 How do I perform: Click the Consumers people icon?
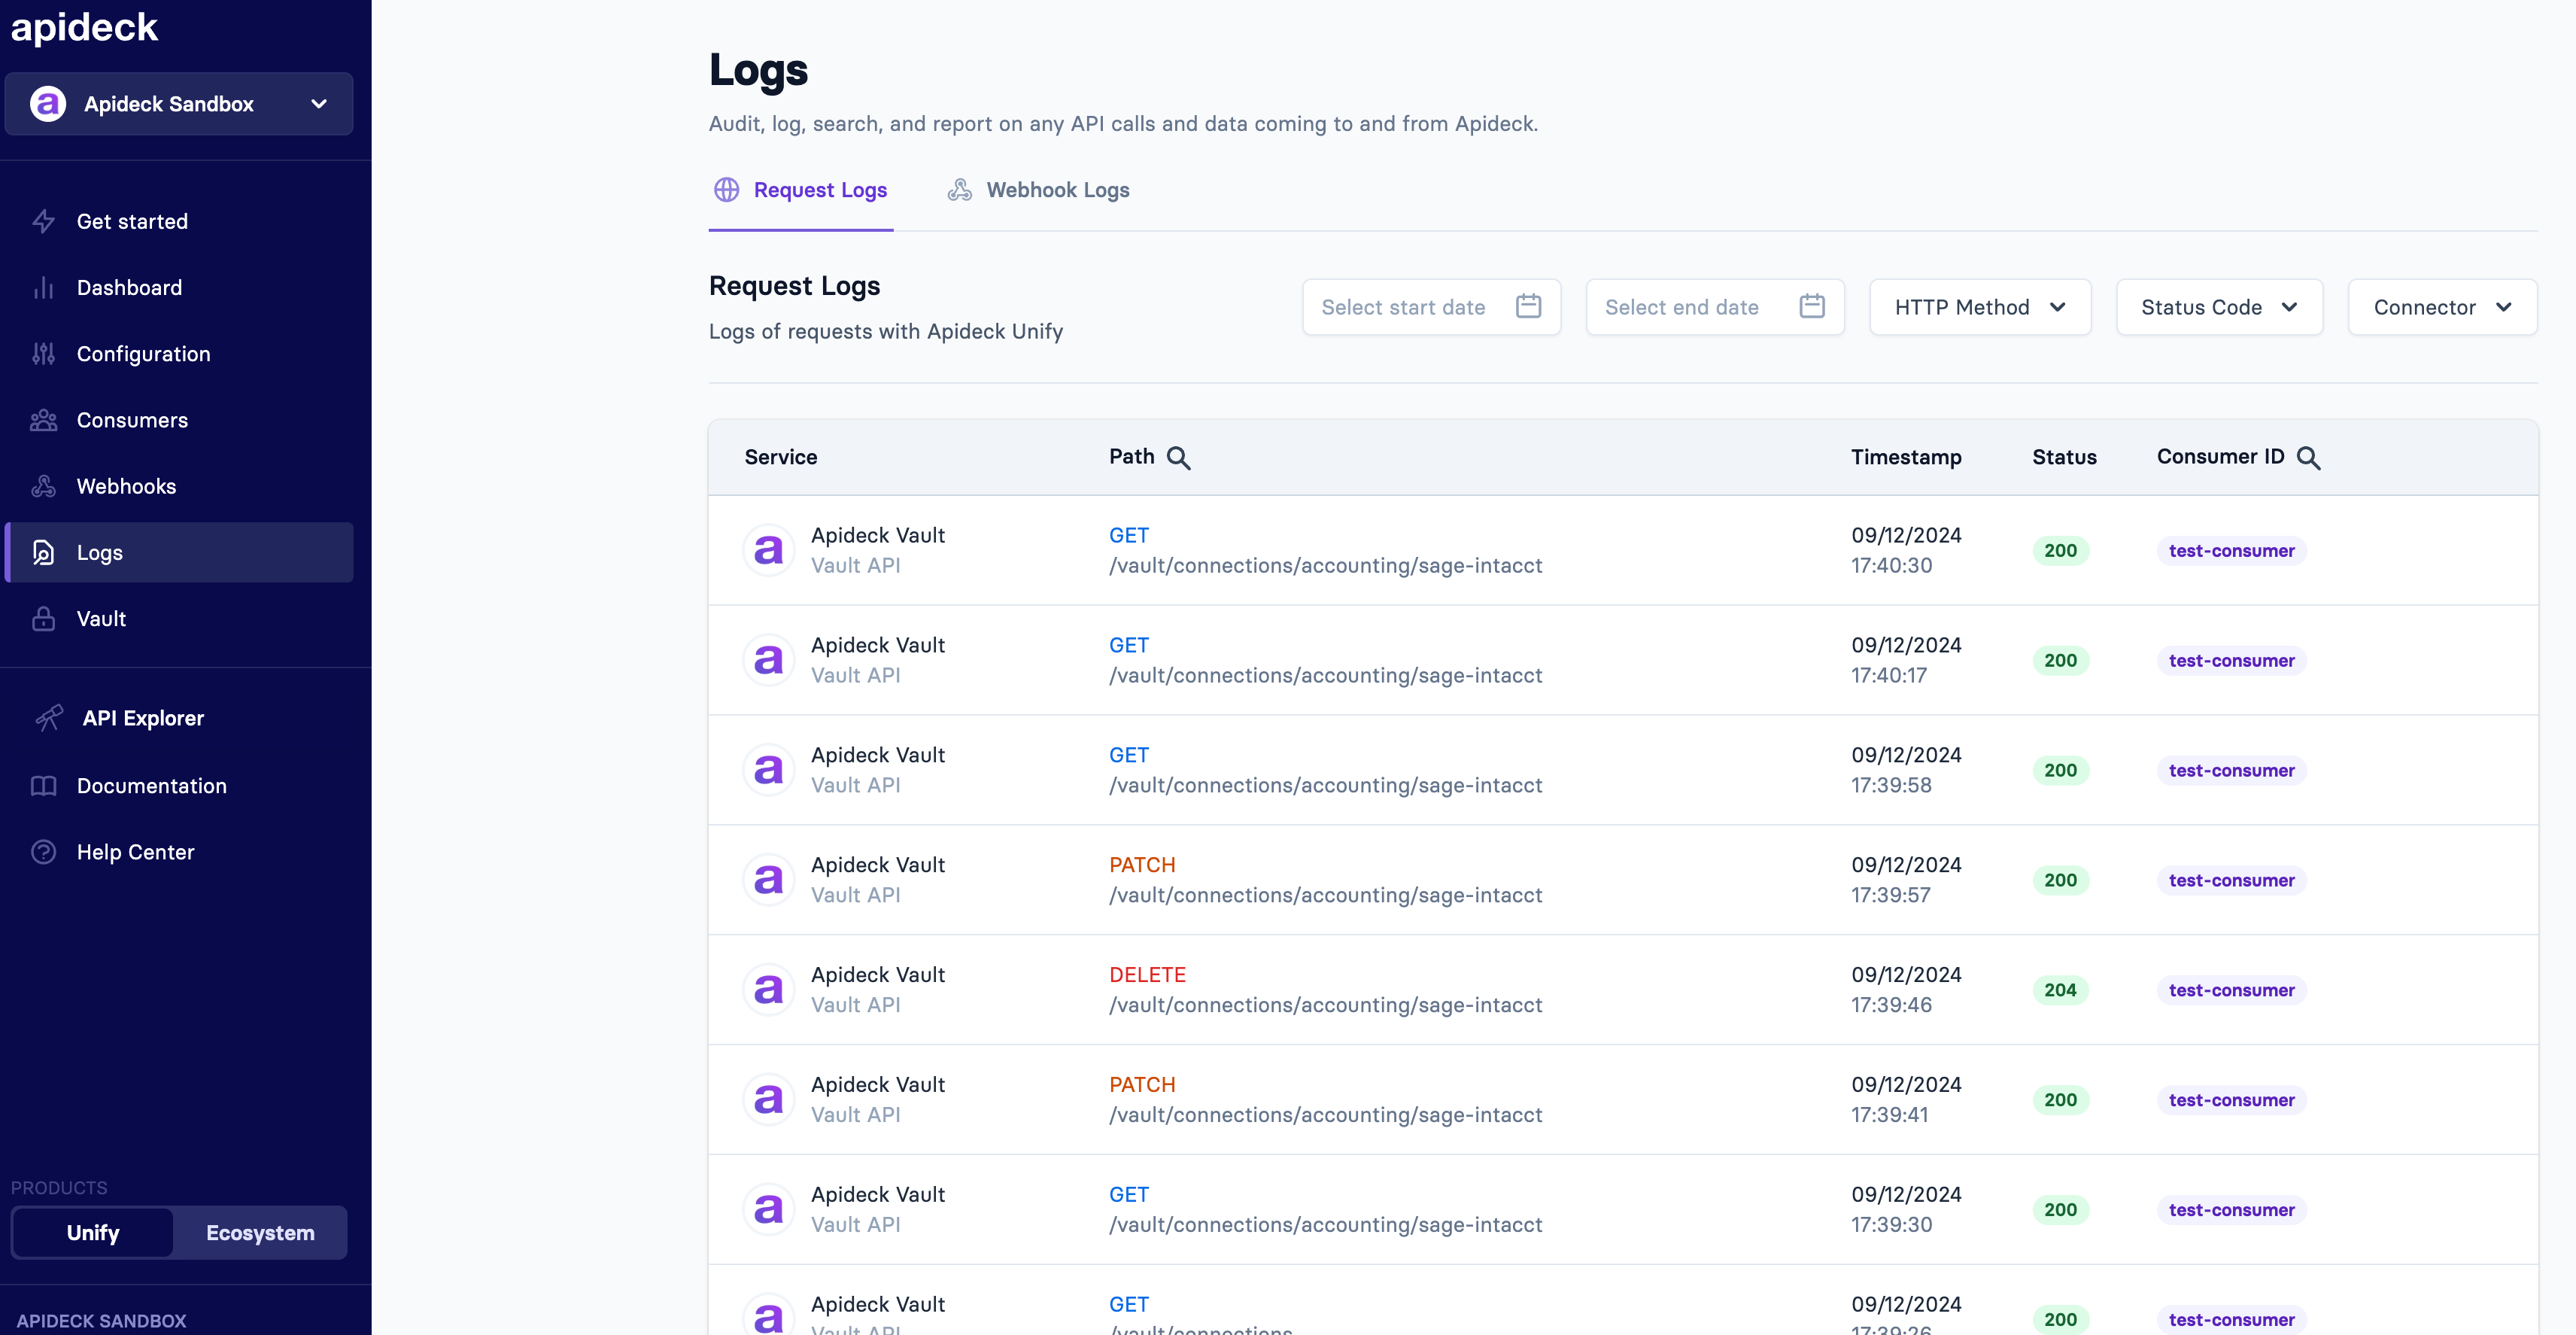(x=43, y=420)
